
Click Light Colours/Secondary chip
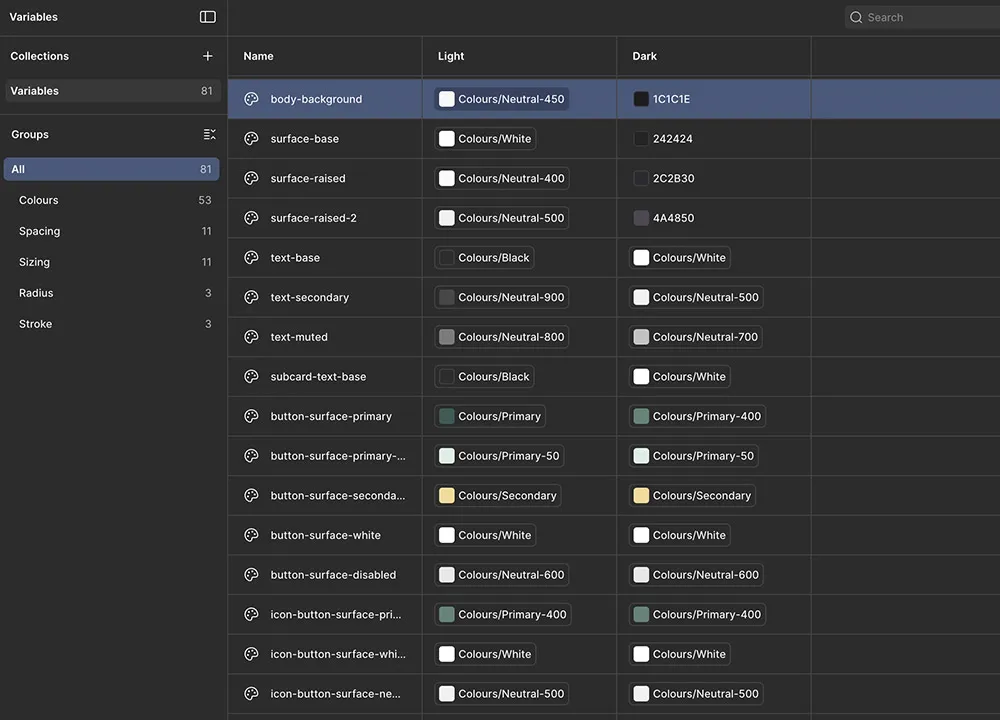tap(497, 496)
